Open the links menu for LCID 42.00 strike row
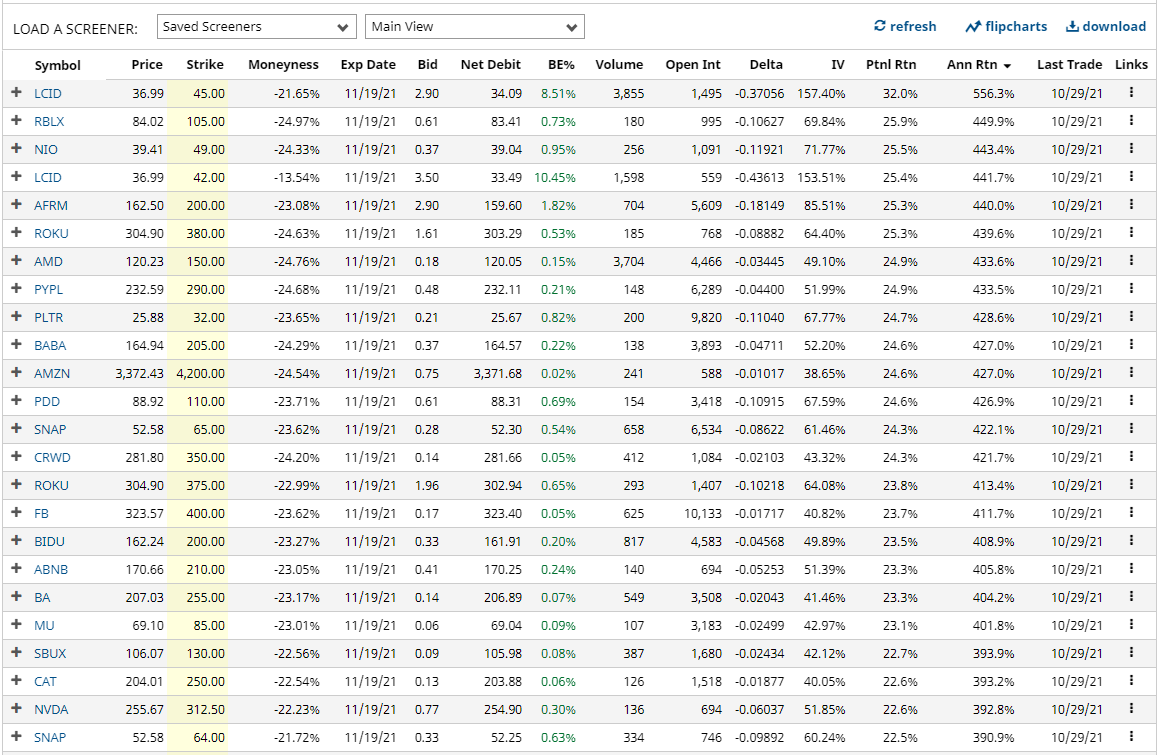The height and width of the screenshot is (755, 1158). (1131, 177)
